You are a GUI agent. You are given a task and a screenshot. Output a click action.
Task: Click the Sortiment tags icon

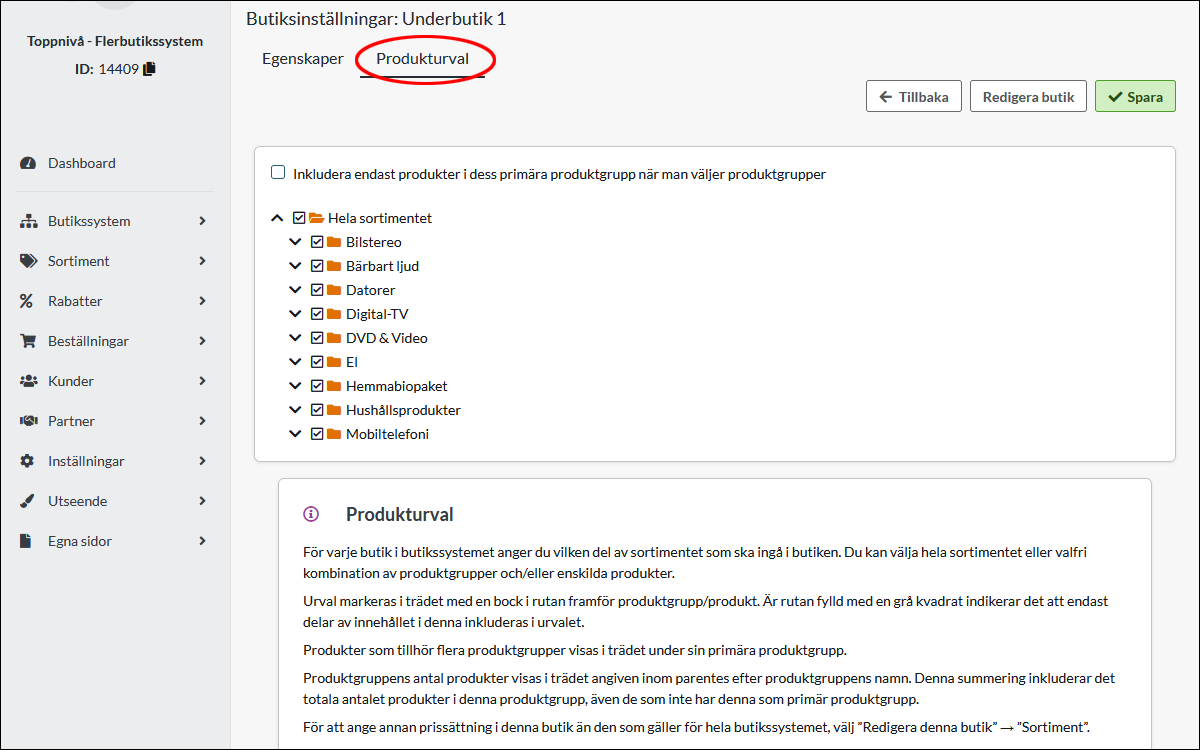tap(28, 261)
